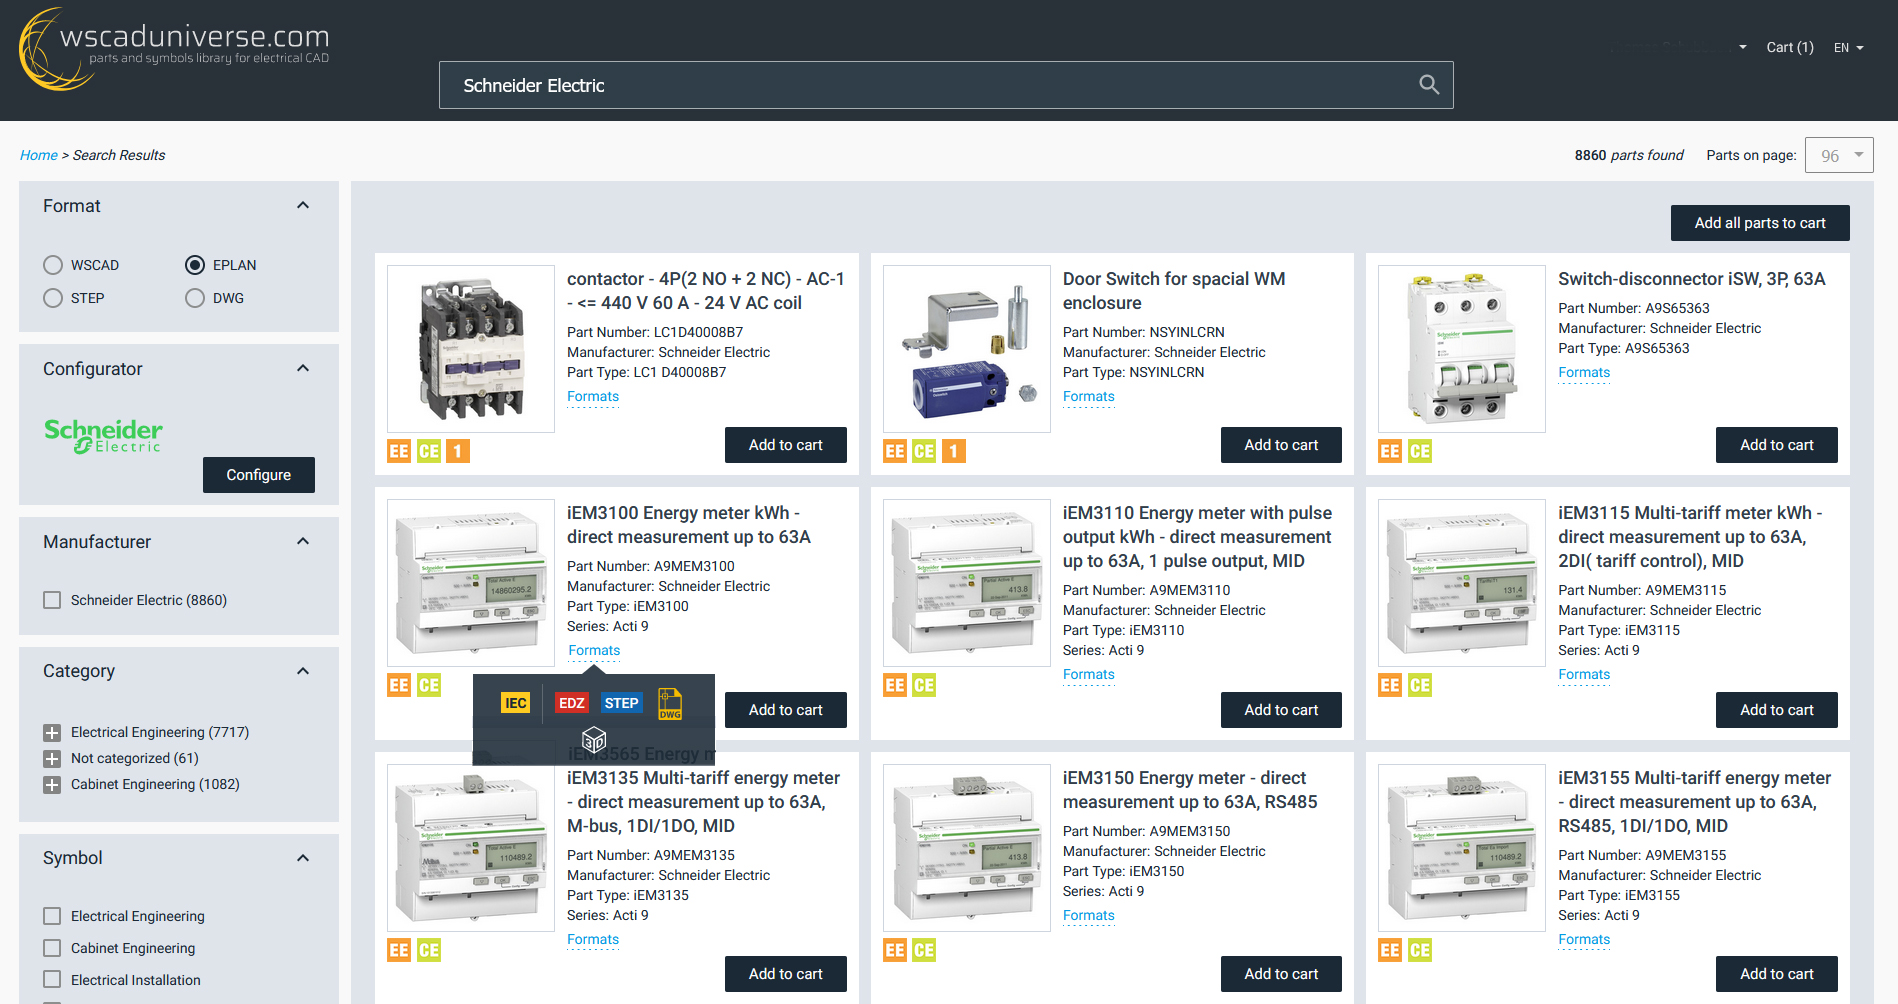Image resolution: width=1898 pixels, height=1004 pixels.
Task: Click the DWG file icon in popup
Action: point(670,704)
